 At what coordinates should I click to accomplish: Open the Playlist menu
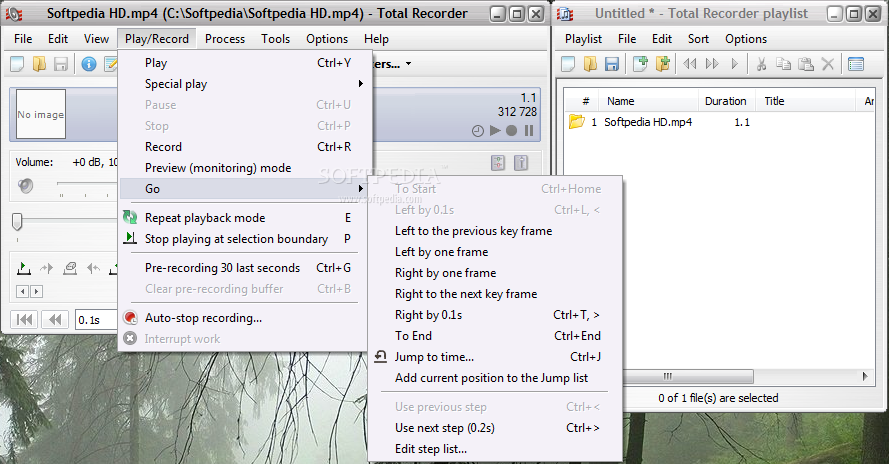pyautogui.click(x=583, y=39)
